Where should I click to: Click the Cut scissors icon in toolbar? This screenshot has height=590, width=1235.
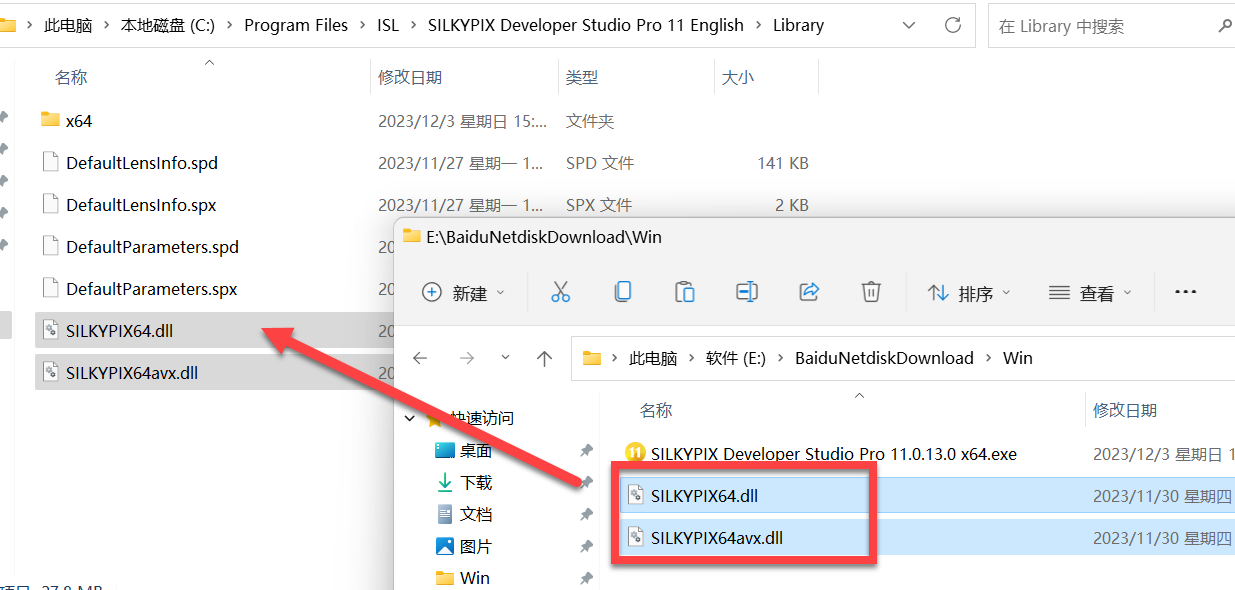[x=560, y=292]
